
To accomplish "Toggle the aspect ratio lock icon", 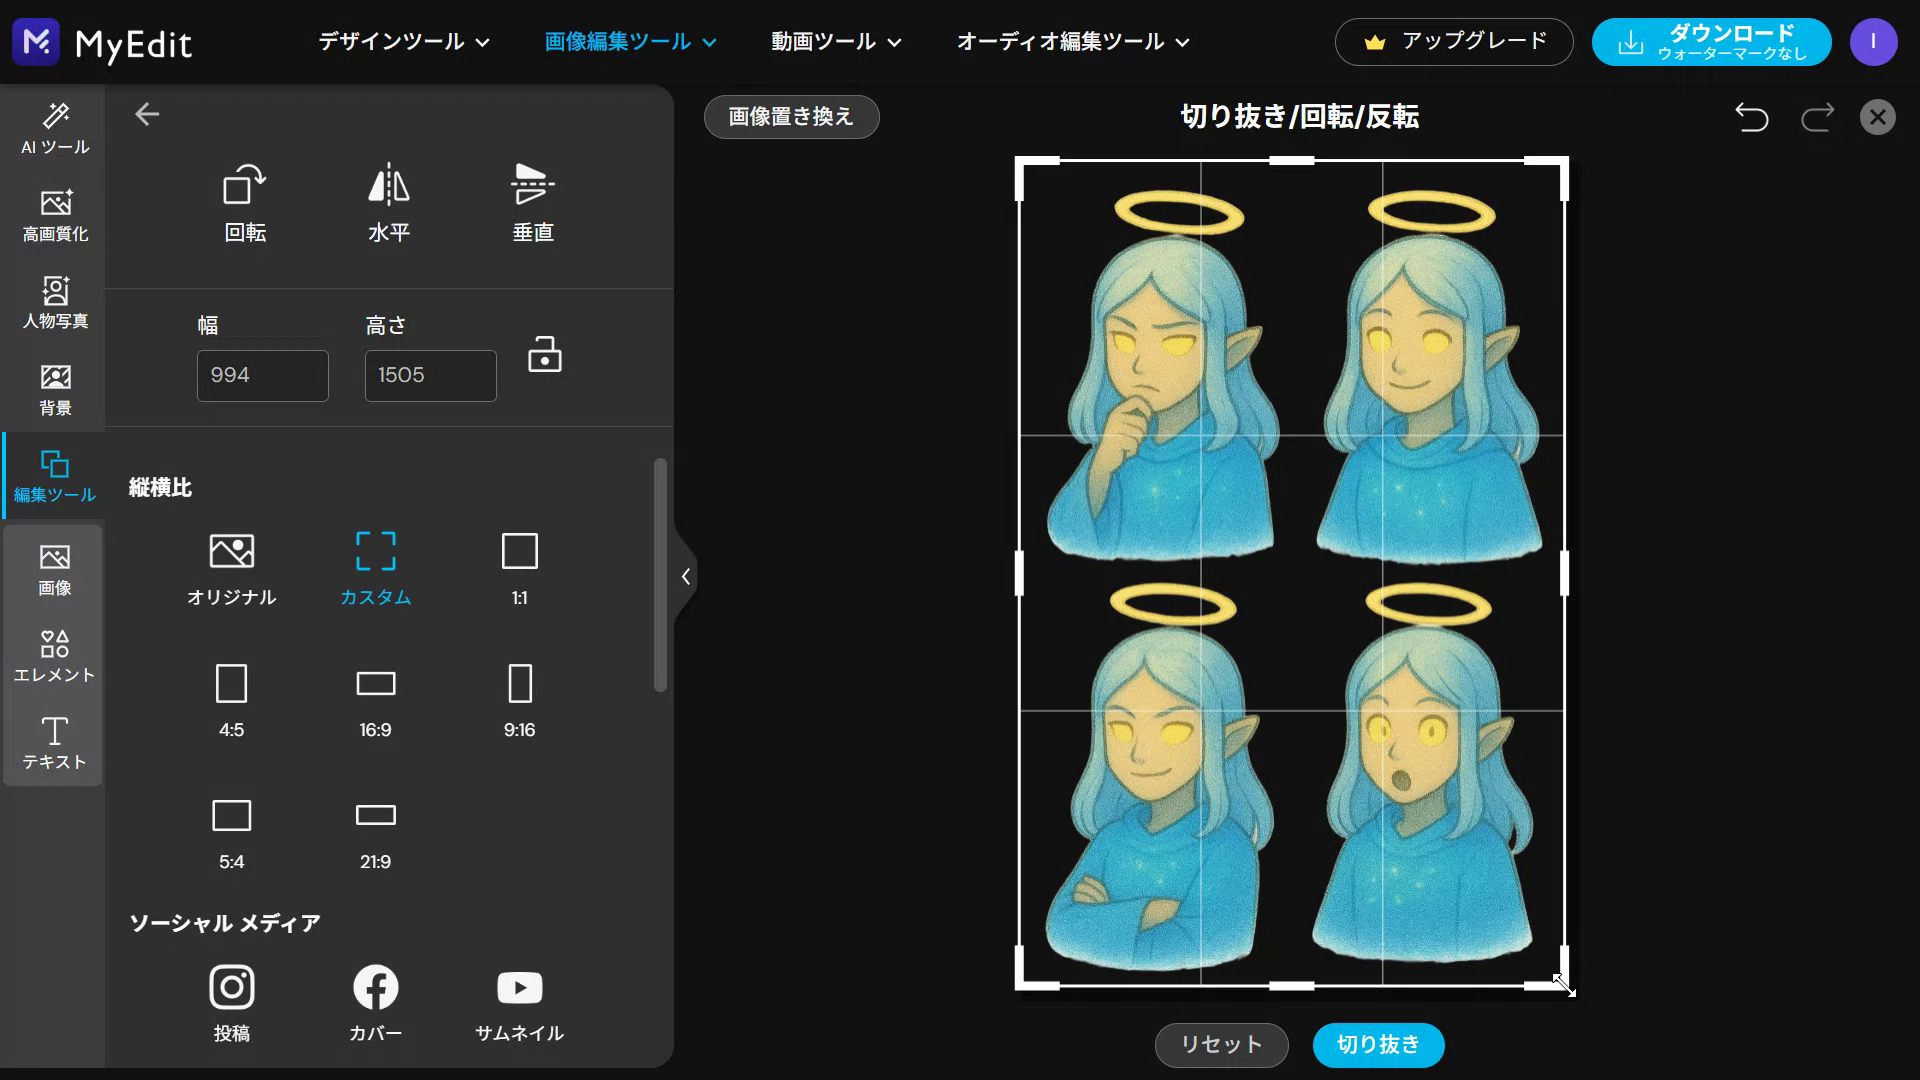I will pyautogui.click(x=544, y=355).
